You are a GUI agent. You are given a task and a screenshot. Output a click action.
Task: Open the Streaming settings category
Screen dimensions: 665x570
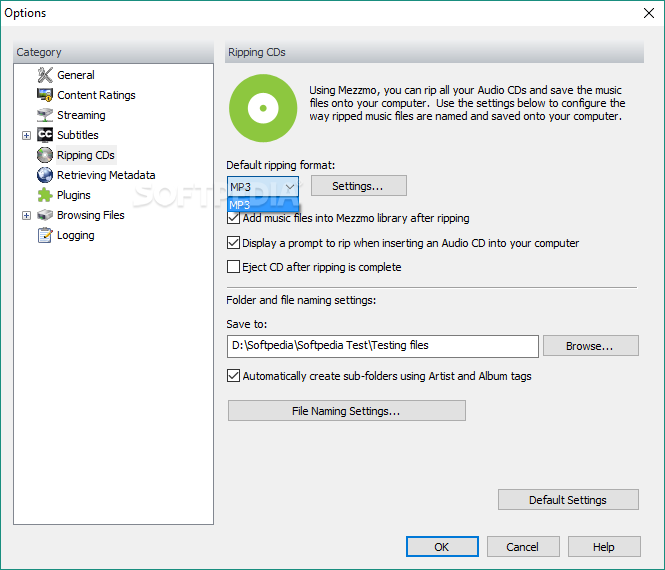[81, 115]
